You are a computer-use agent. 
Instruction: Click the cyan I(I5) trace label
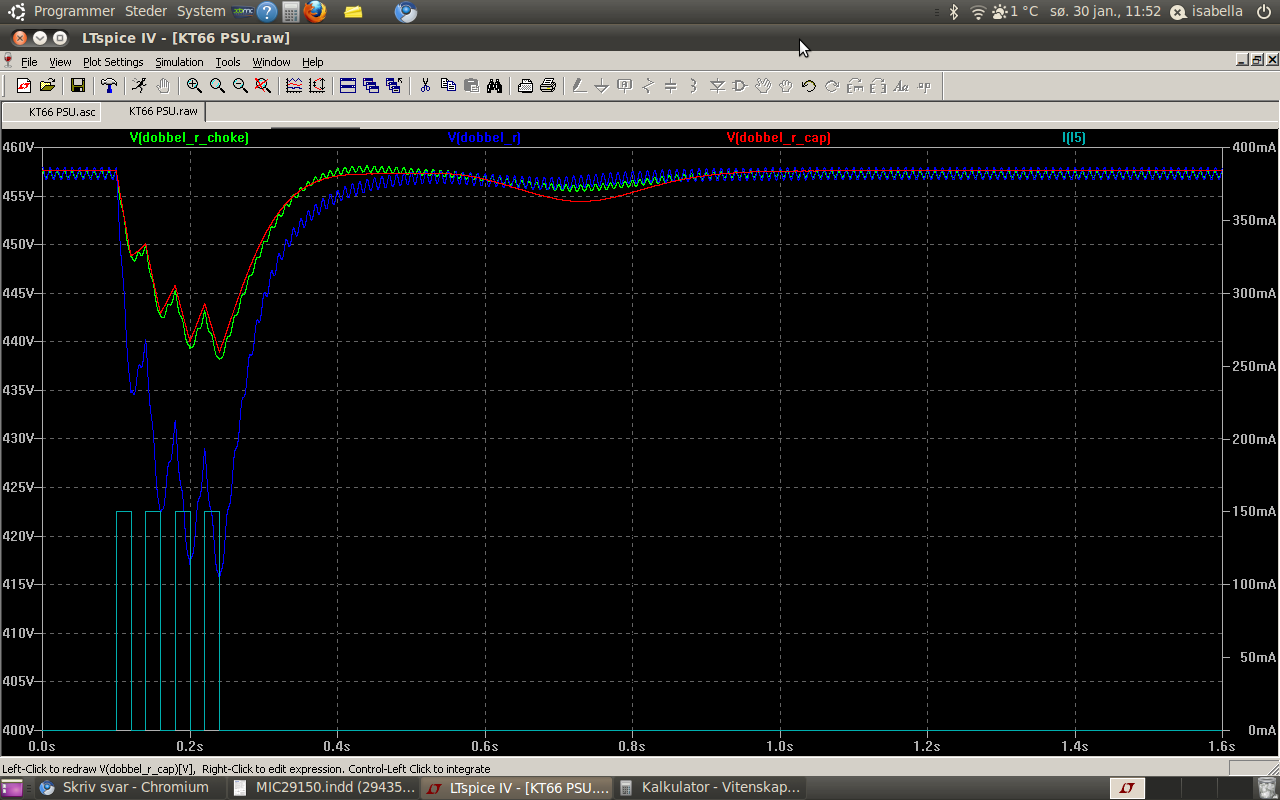pyautogui.click(x=1073, y=138)
